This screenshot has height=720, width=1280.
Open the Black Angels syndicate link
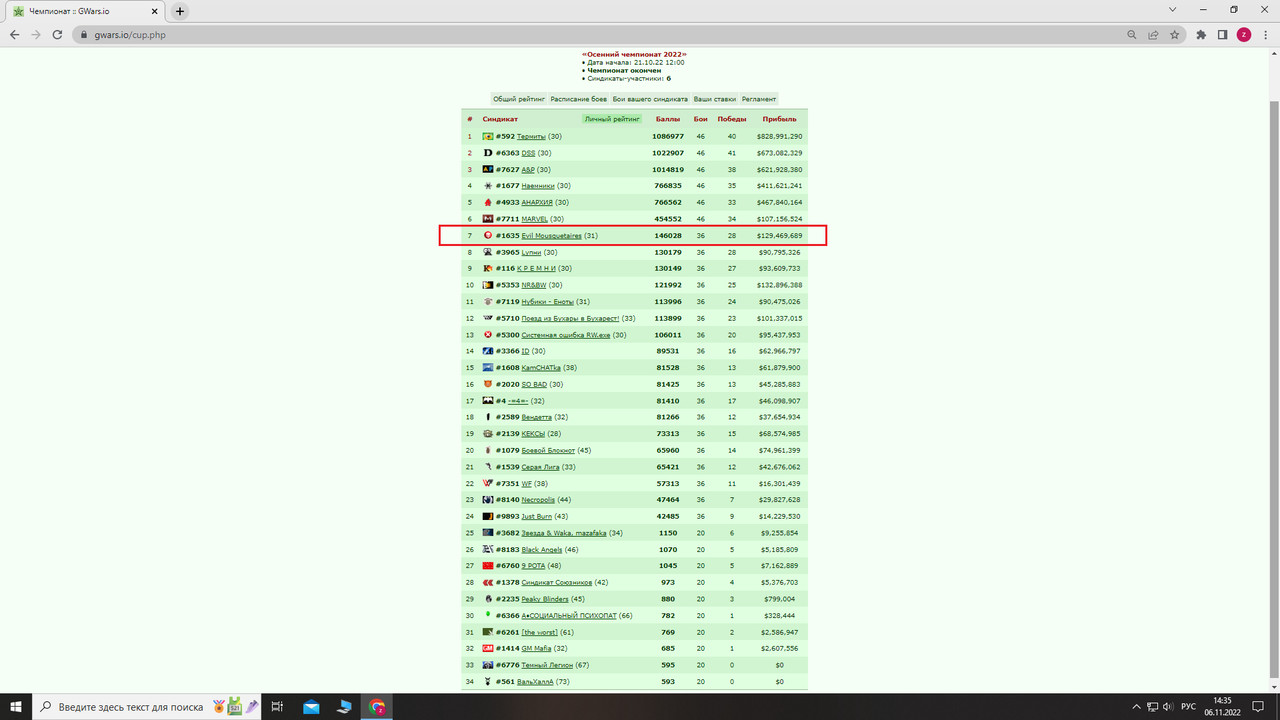[540, 550]
